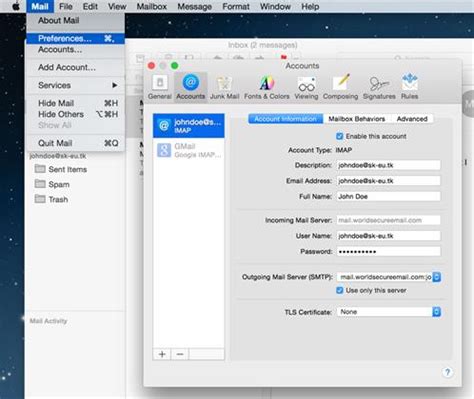Toggle Enable this account checkbox
This screenshot has width=474, height=399.
(x=339, y=136)
